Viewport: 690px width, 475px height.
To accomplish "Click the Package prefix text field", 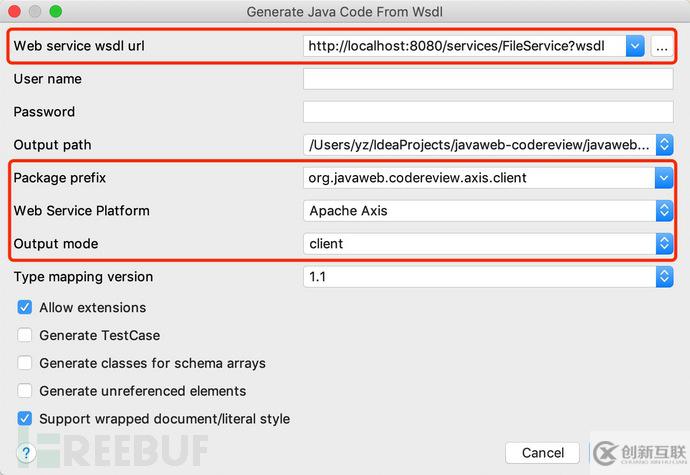I will pos(478,178).
